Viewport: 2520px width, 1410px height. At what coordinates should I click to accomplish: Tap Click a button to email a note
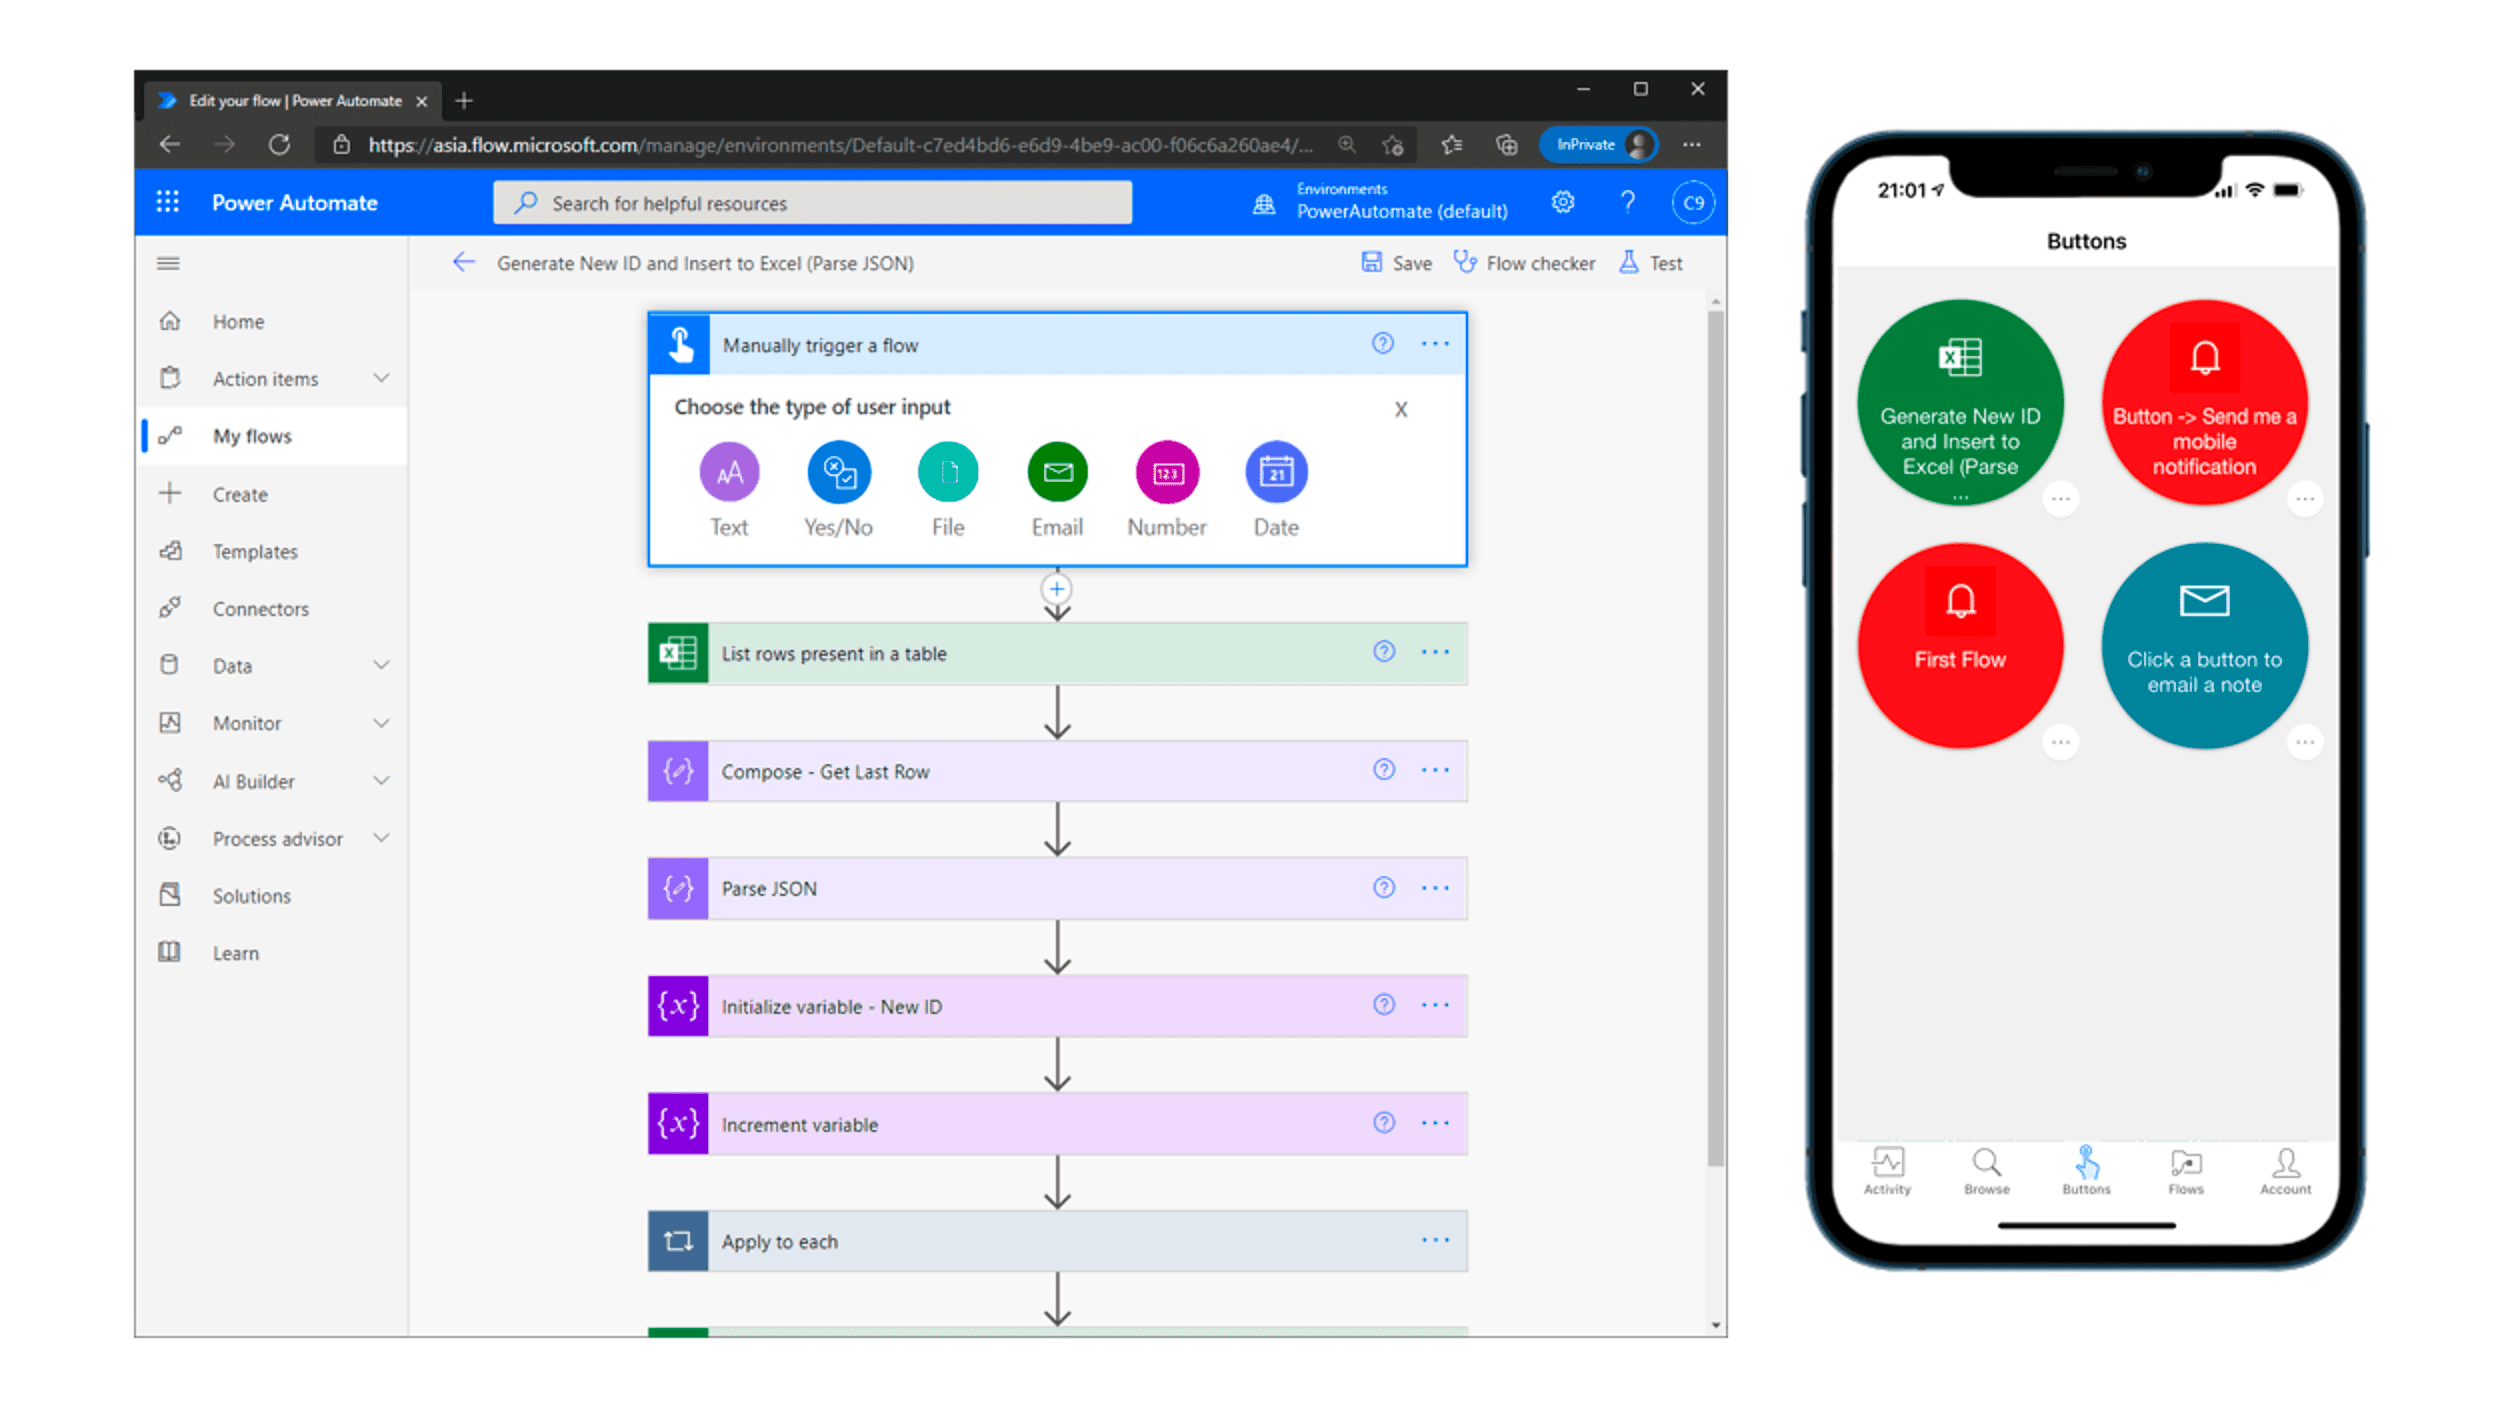[x=2204, y=646]
